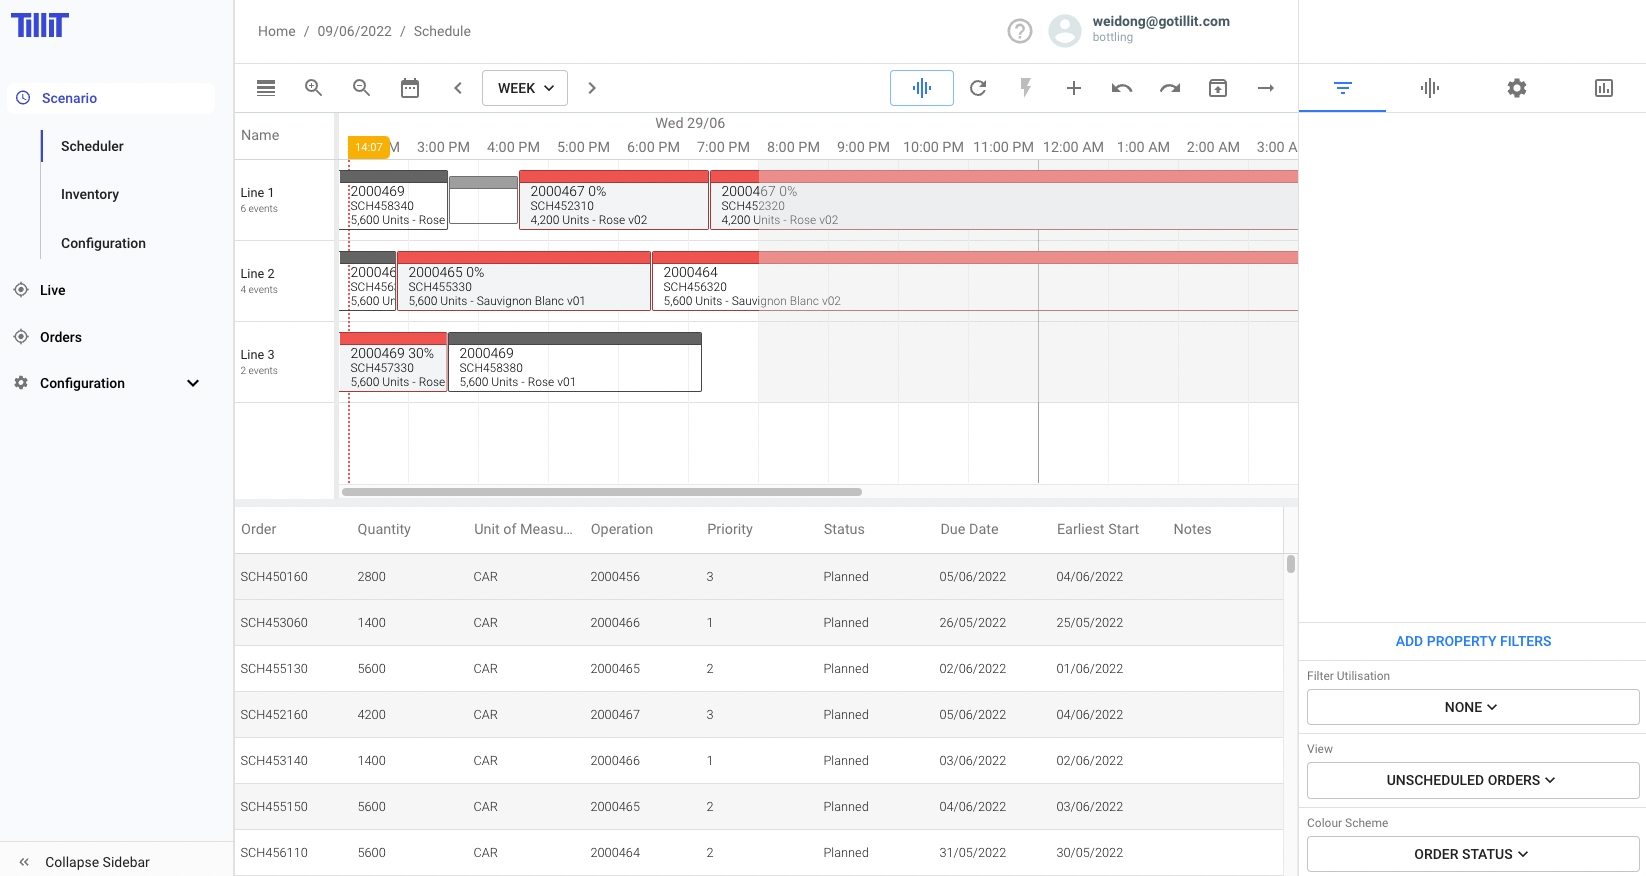Click the redo arrow icon
Screen dimensions: 1646x876
[x=1169, y=88]
